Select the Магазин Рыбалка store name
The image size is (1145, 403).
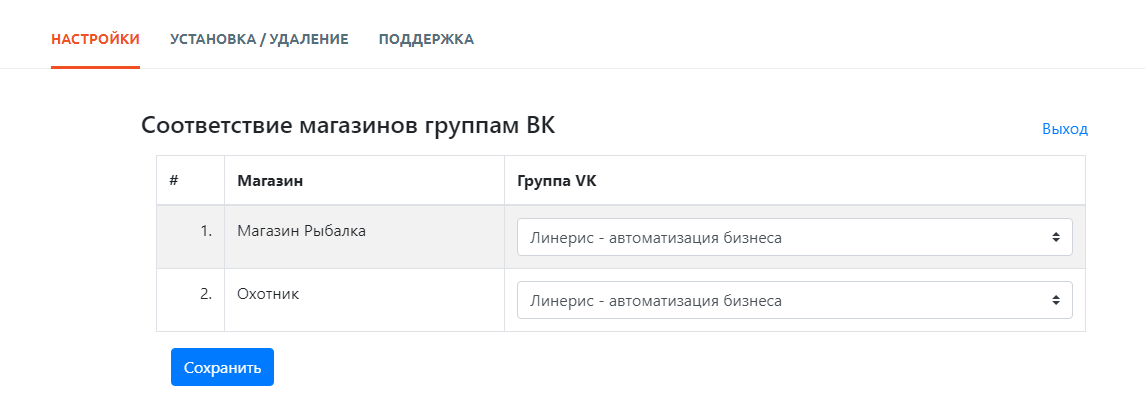tap(301, 231)
